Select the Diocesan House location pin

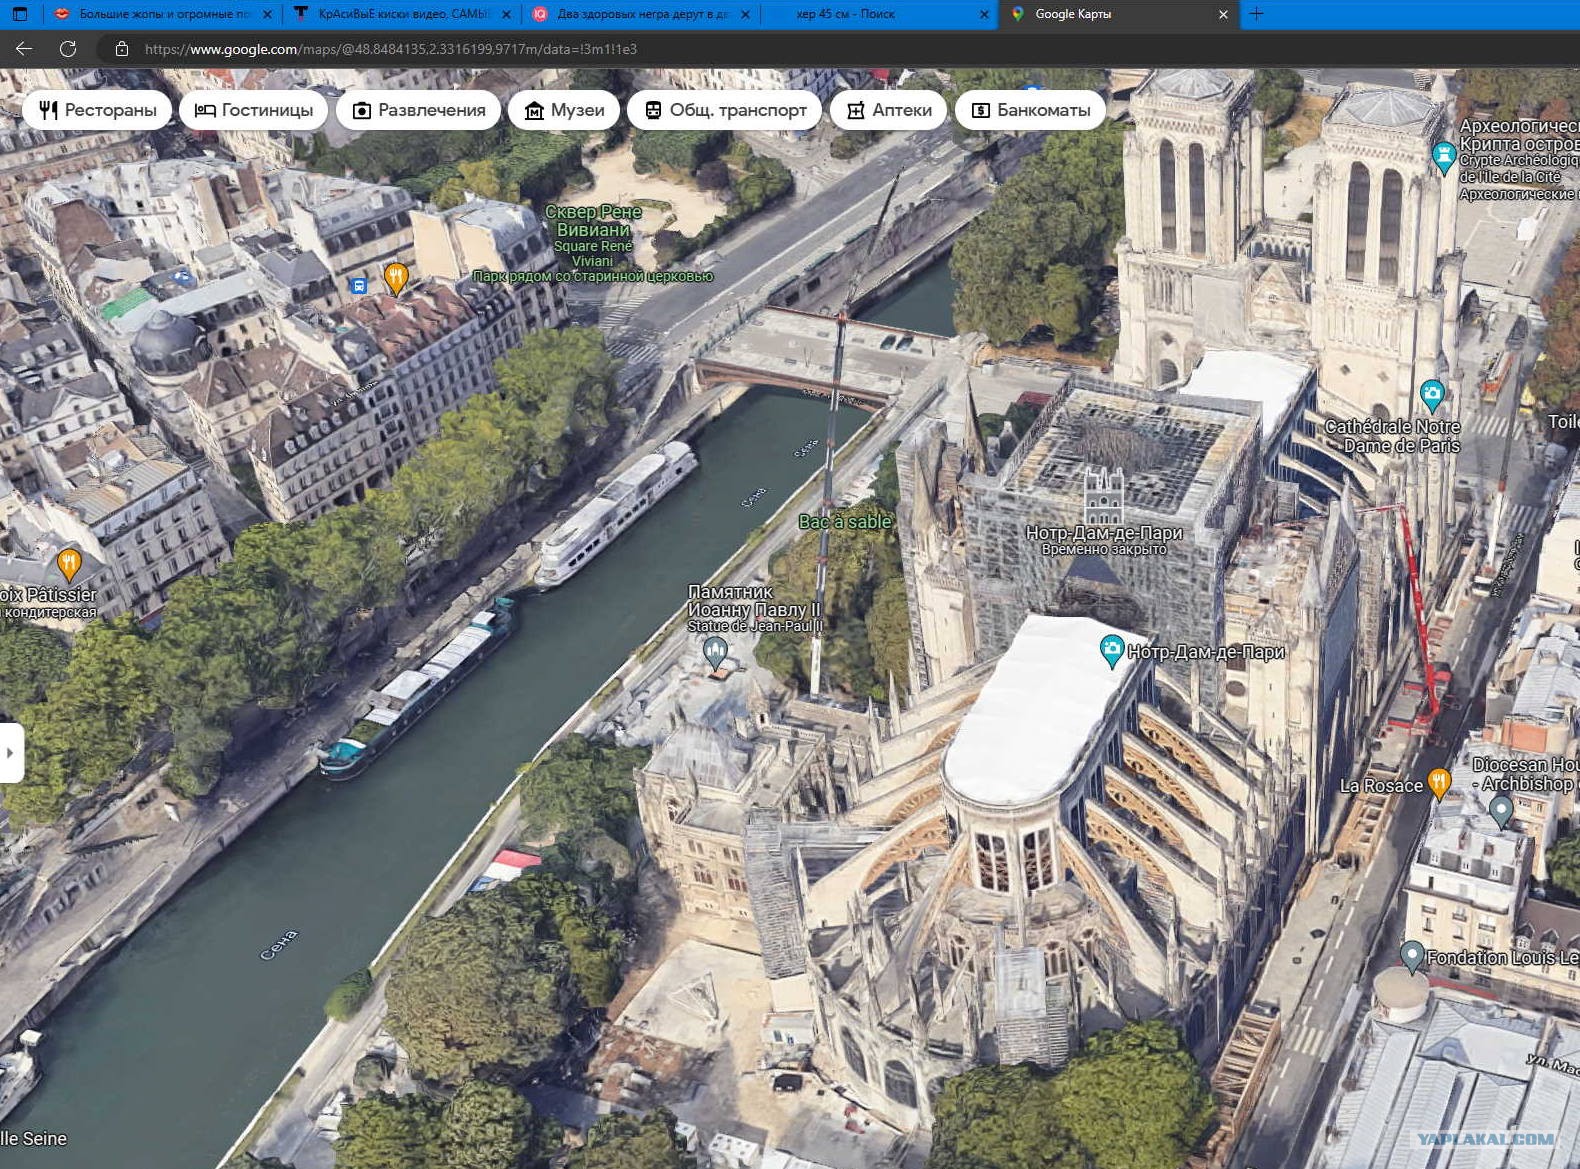click(x=1501, y=812)
